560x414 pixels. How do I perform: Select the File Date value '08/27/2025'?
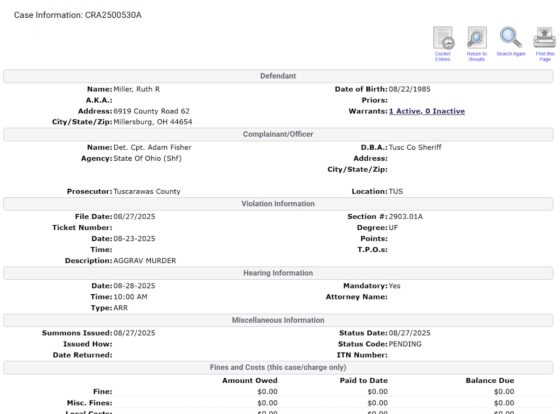click(x=134, y=216)
